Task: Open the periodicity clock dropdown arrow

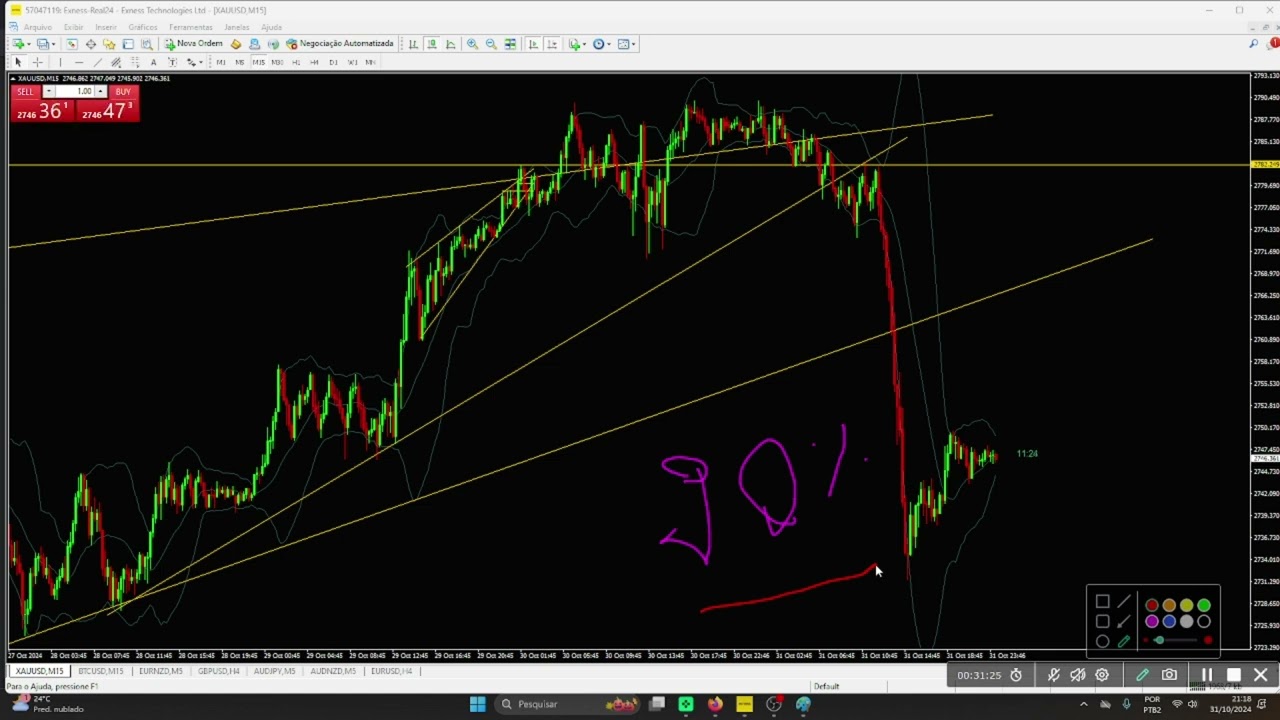Action: (x=609, y=44)
